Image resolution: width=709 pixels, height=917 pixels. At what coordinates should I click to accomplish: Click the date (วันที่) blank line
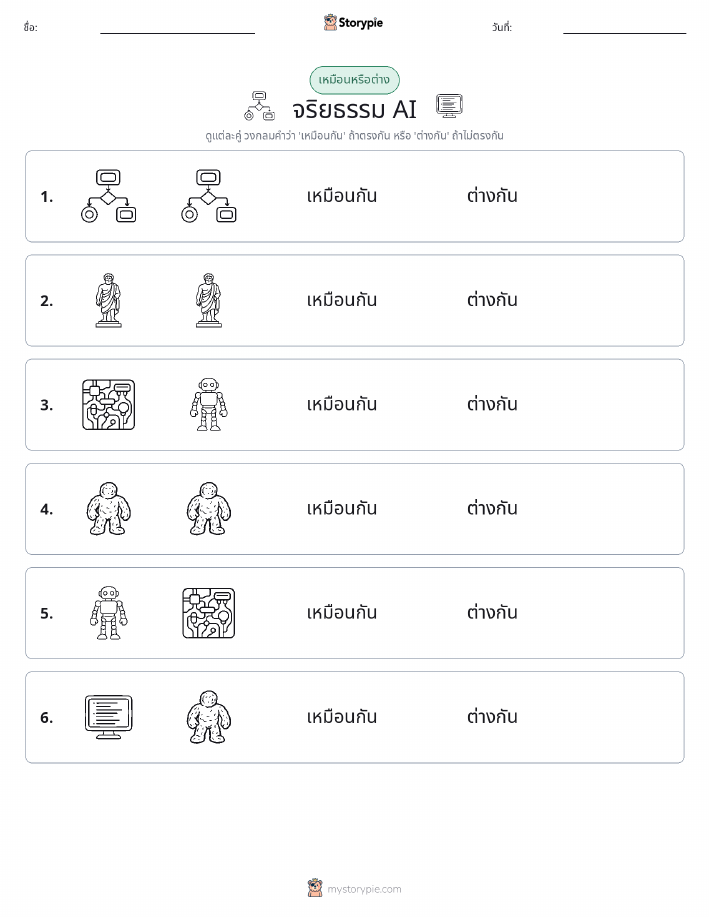[624, 33]
